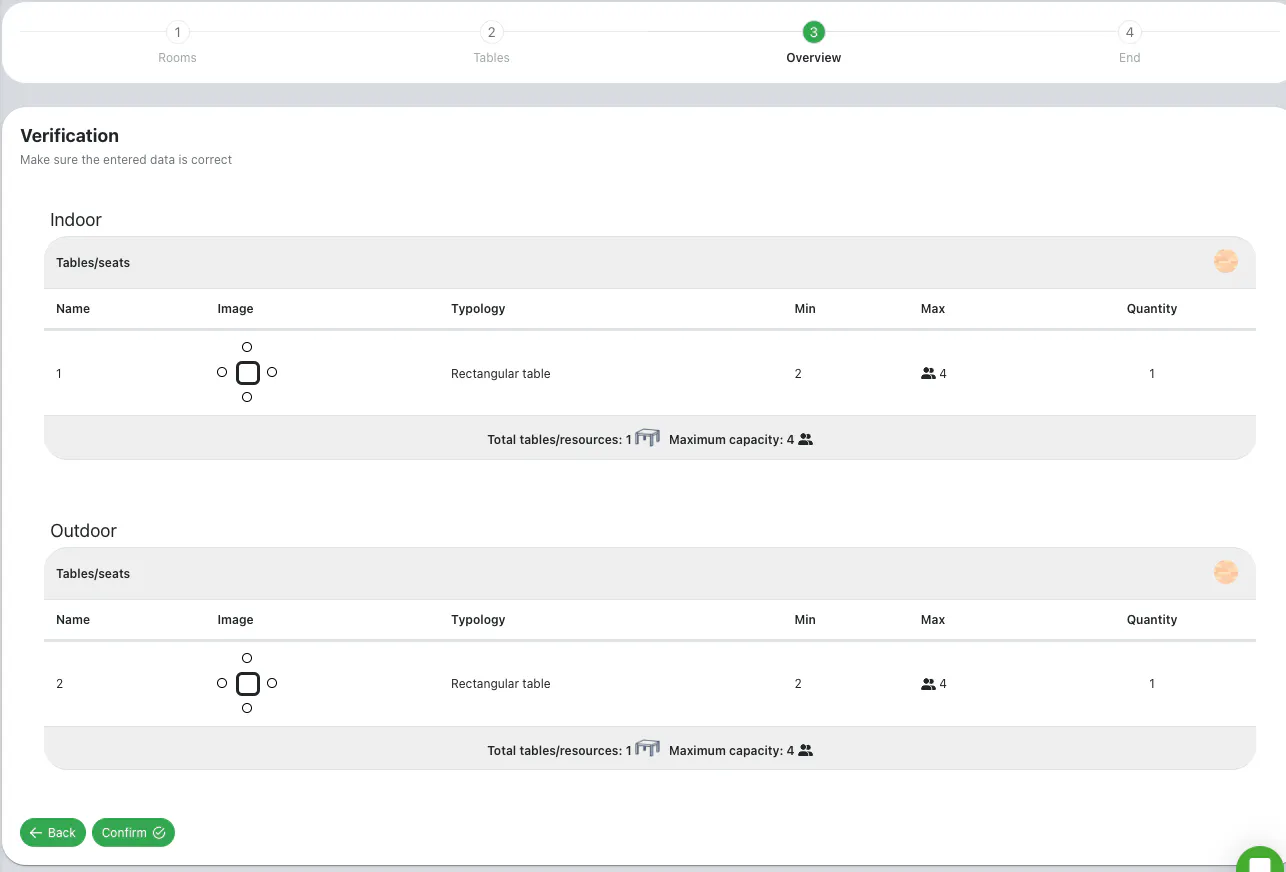
Task: Switch to step 2 Tables
Action: 491,33
